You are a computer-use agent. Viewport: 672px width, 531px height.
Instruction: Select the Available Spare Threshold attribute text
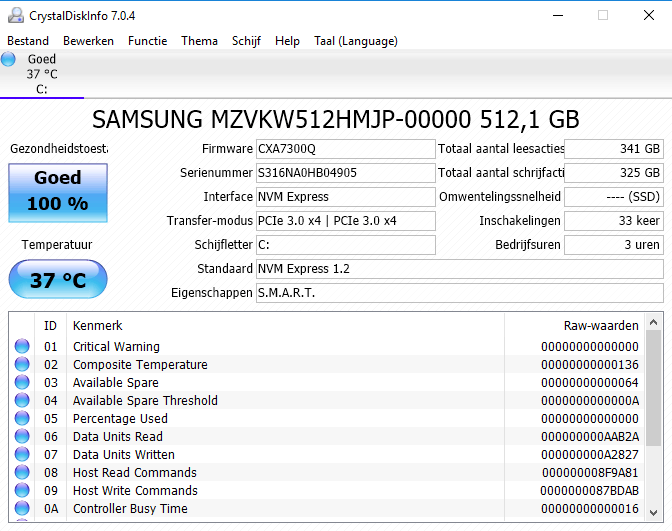coord(145,400)
